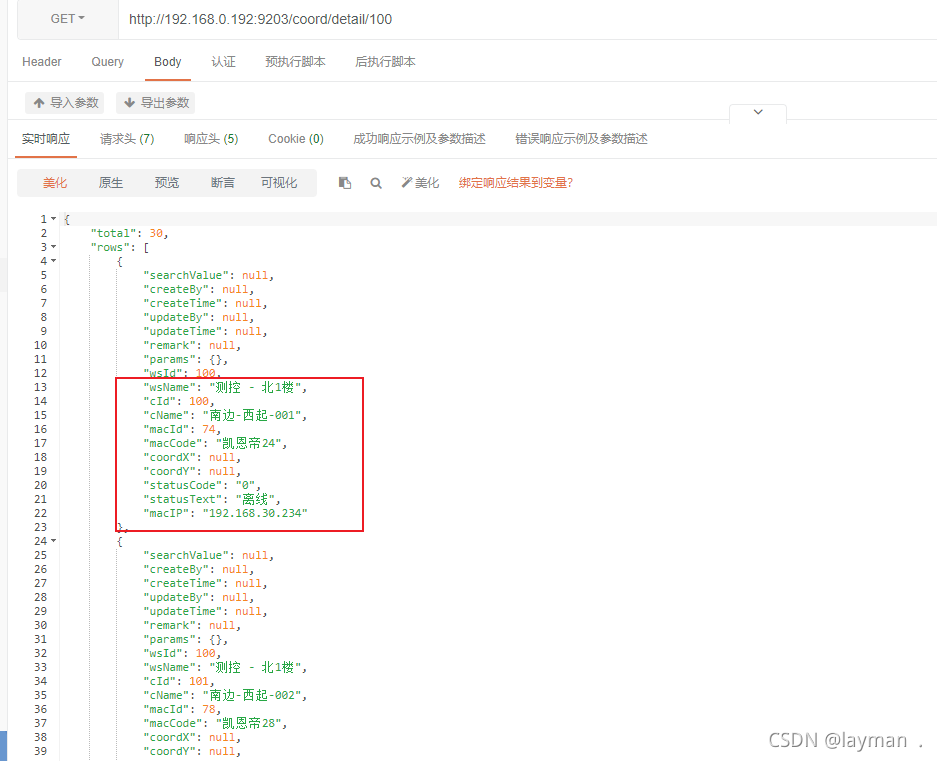The width and height of the screenshot is (937, 761).
Task: Click the "params": {} entry on line 11
Action: point(185,359)
